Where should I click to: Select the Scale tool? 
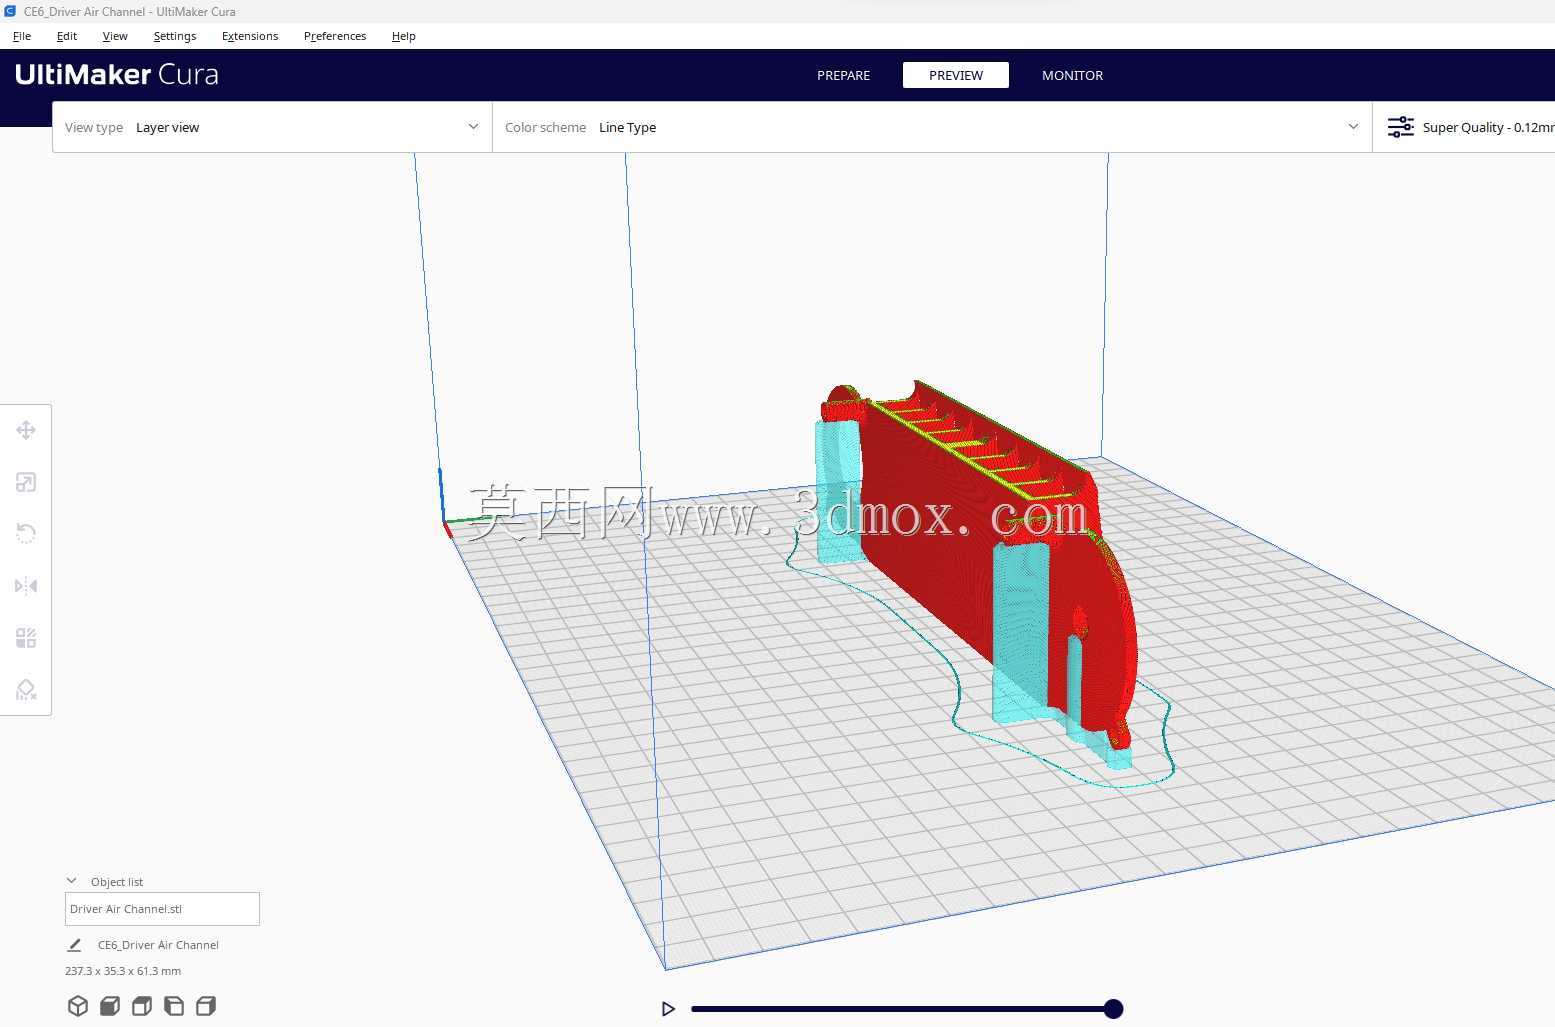tap(26, 482)
